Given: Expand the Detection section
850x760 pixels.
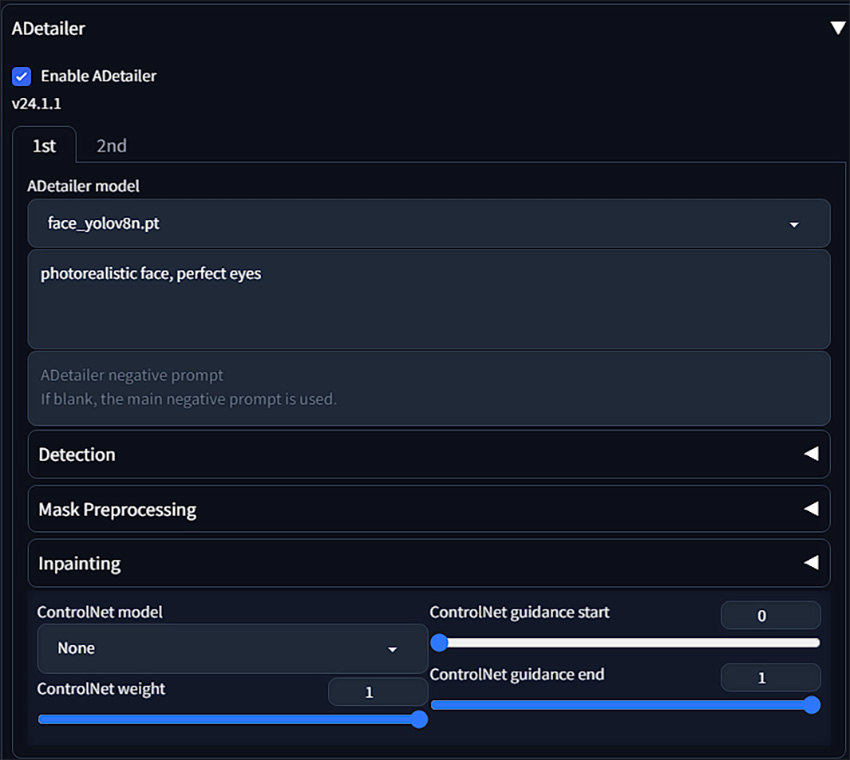Looking at the screenshot, I should 429,454.
